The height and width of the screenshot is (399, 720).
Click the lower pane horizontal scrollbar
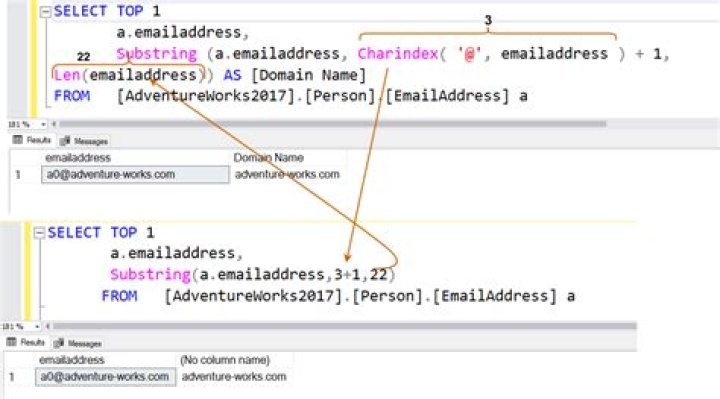345,326
